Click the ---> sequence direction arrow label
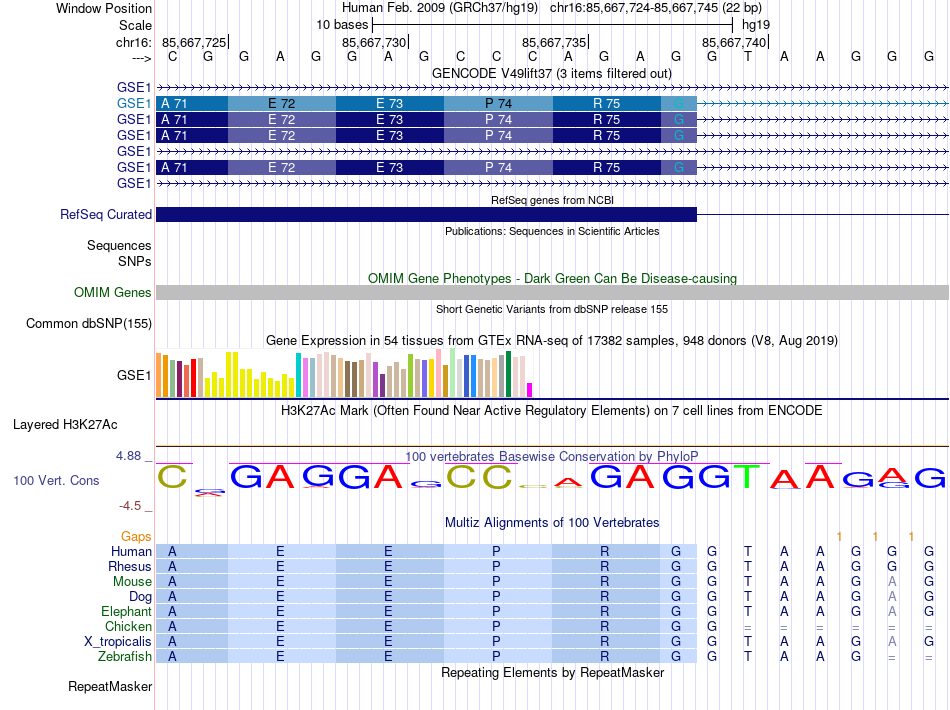The width and height of the screenshot is (950, 710). coord(141,58)
